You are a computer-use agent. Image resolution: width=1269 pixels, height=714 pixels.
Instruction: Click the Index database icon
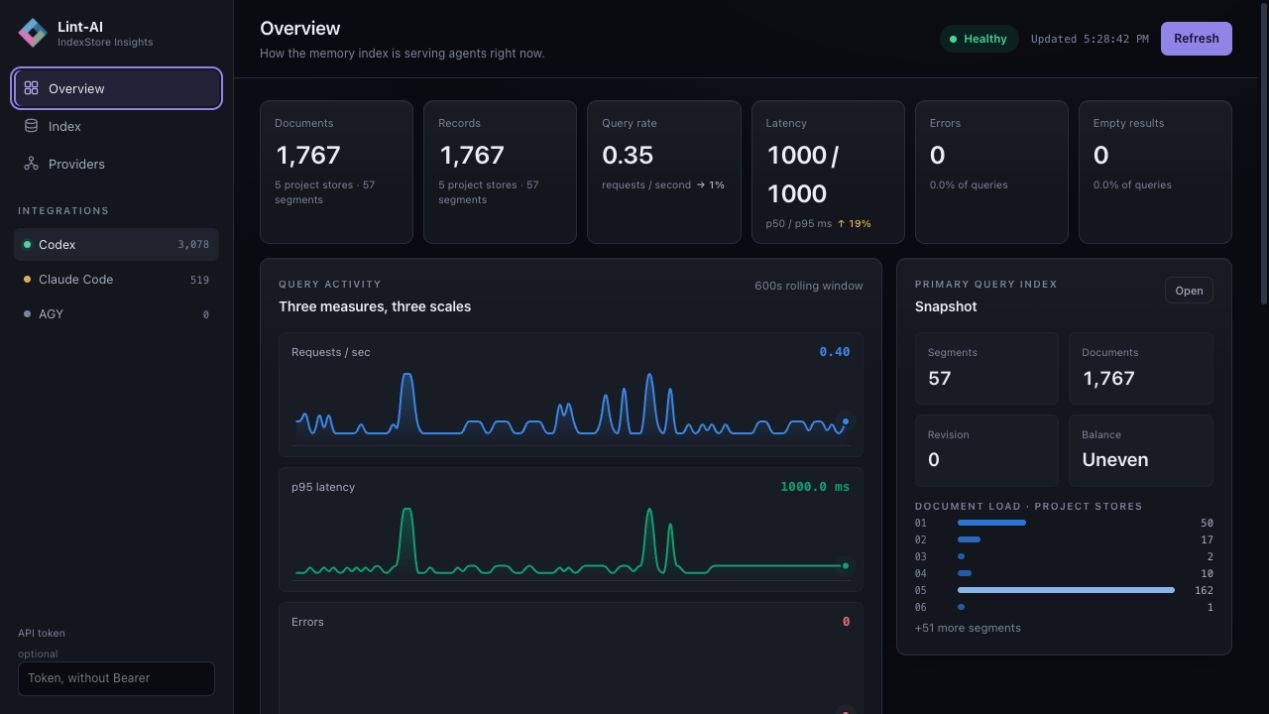pyautogui.click(x=31, y=126)
